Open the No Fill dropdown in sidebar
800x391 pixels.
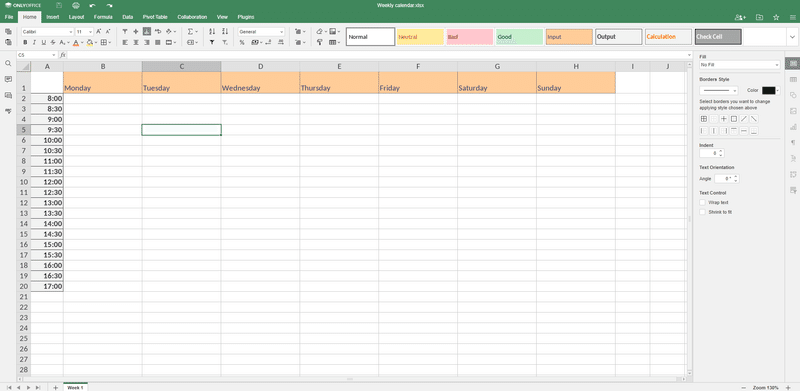[x=739, y=65]
